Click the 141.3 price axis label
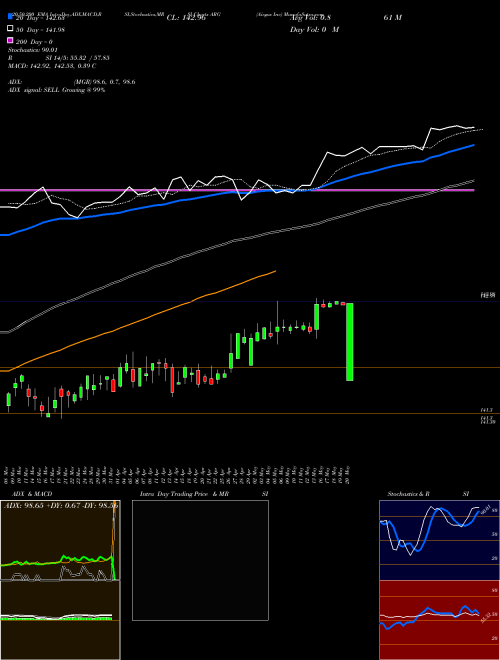 click(487, 410)
